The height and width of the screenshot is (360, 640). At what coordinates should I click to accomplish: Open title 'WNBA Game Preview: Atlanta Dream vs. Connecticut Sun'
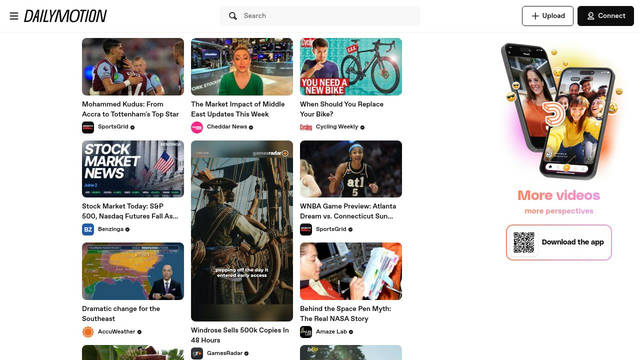[348, 211]
